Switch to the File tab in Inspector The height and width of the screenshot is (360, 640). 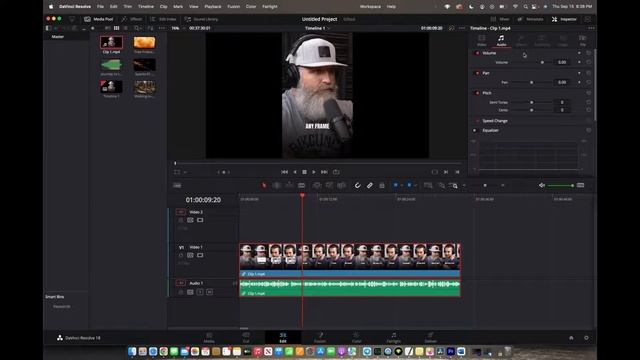(583, 40)
